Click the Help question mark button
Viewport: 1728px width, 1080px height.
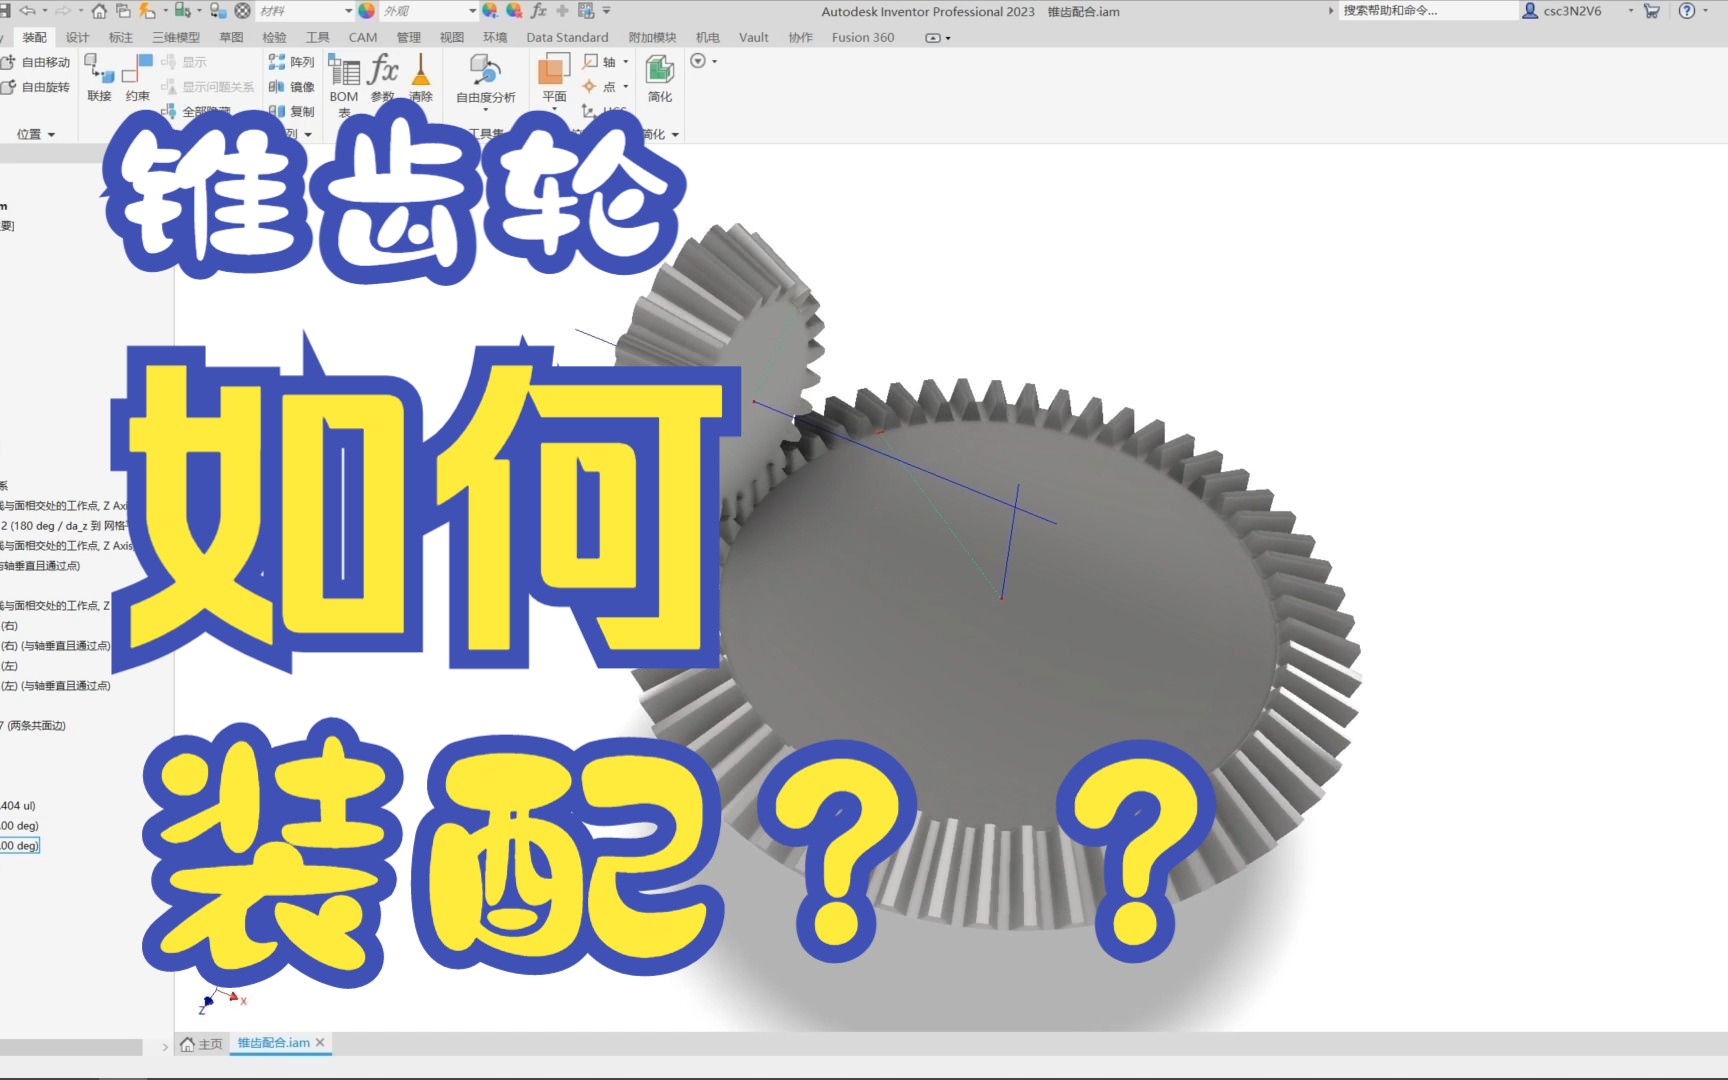(x=1689, y=11)
